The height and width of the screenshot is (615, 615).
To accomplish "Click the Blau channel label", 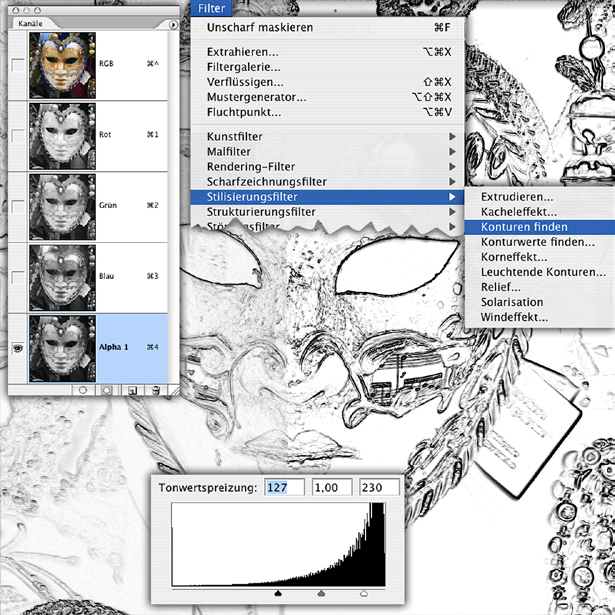I will click(106, 276).
